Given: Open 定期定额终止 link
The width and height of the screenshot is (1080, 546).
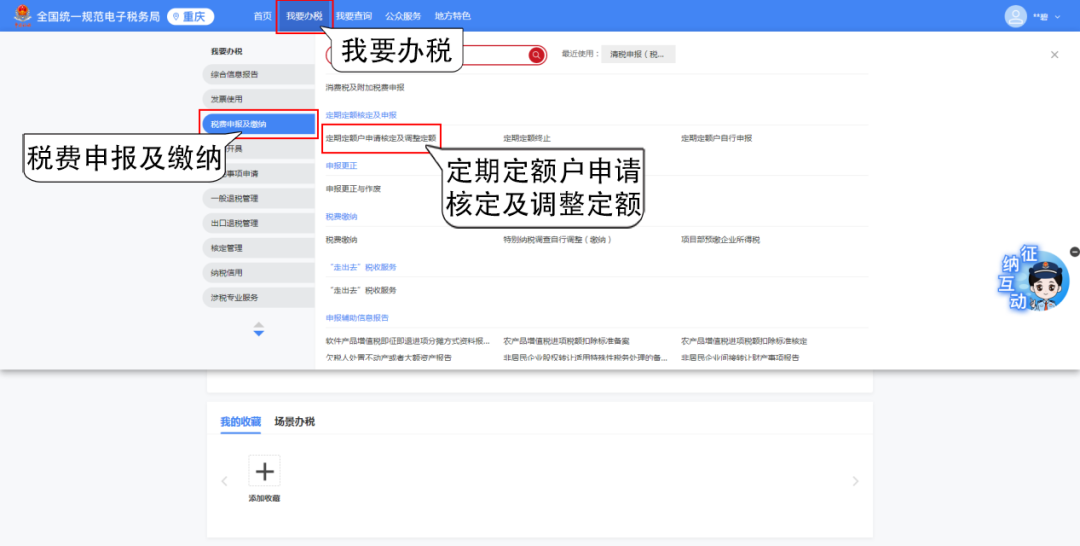Looking at the screenshot, I should coord(527,138).
